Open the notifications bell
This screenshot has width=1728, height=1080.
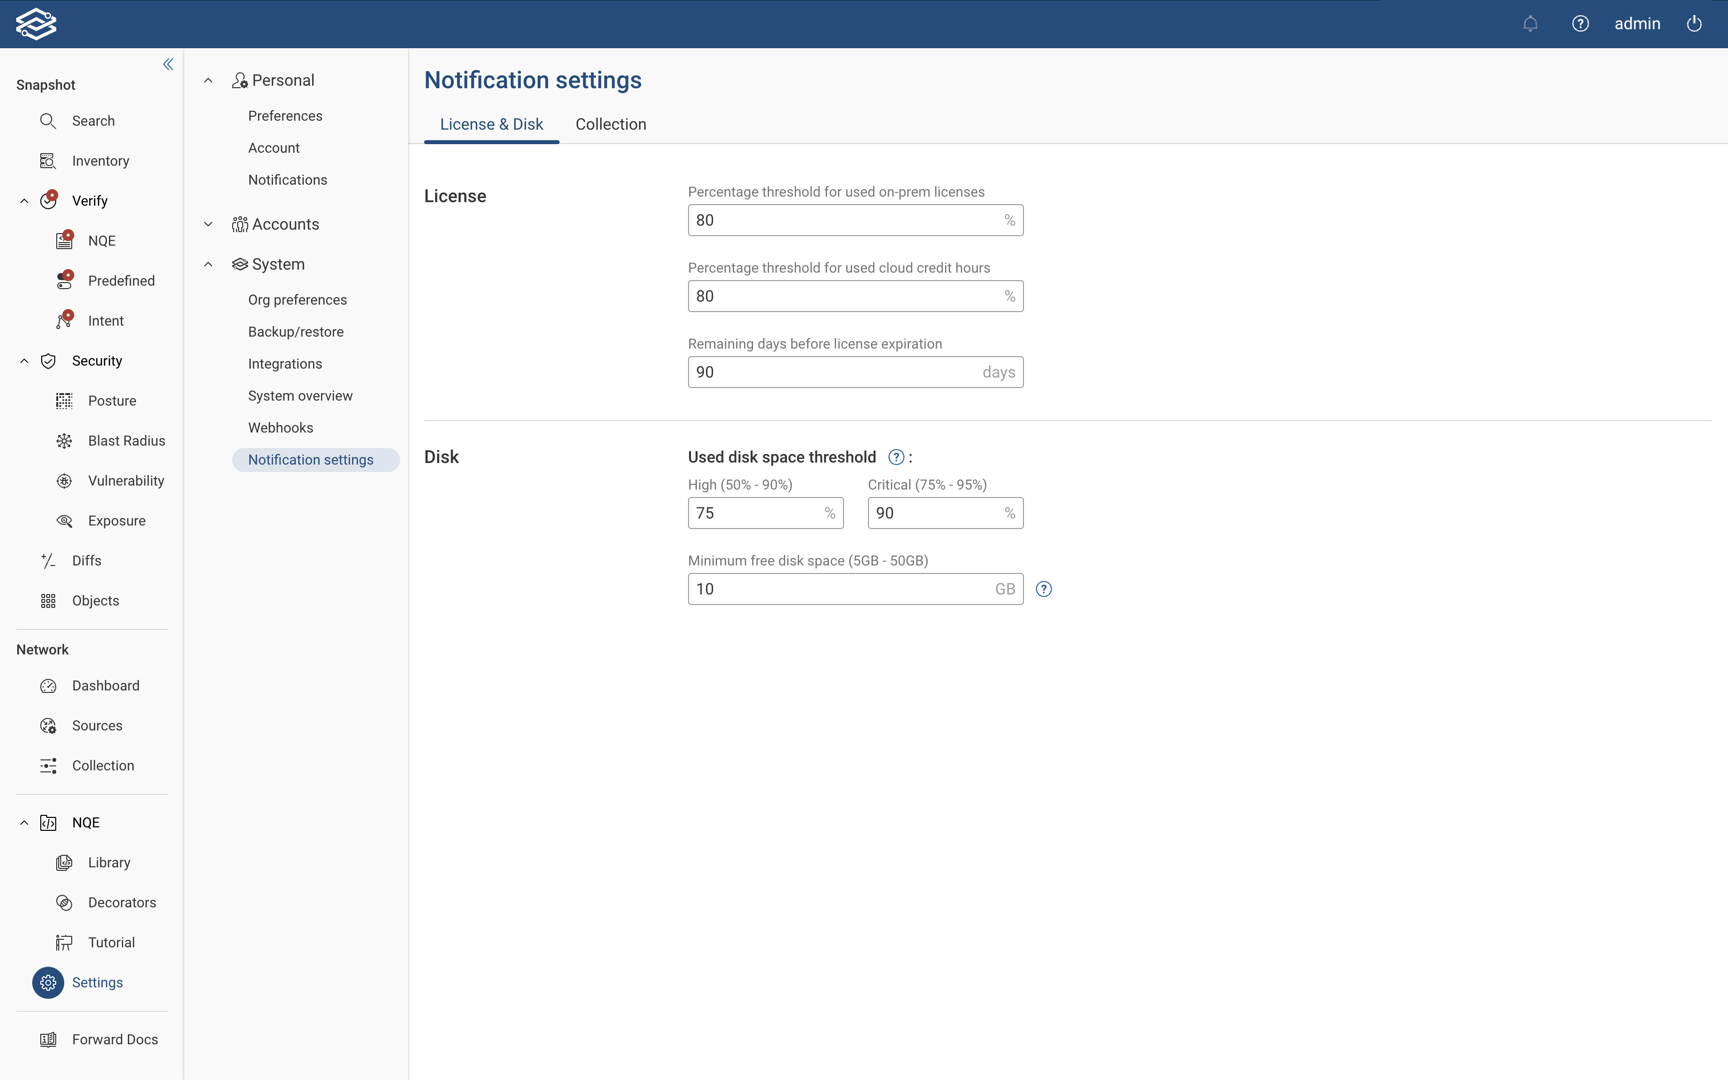[1529, 23]
